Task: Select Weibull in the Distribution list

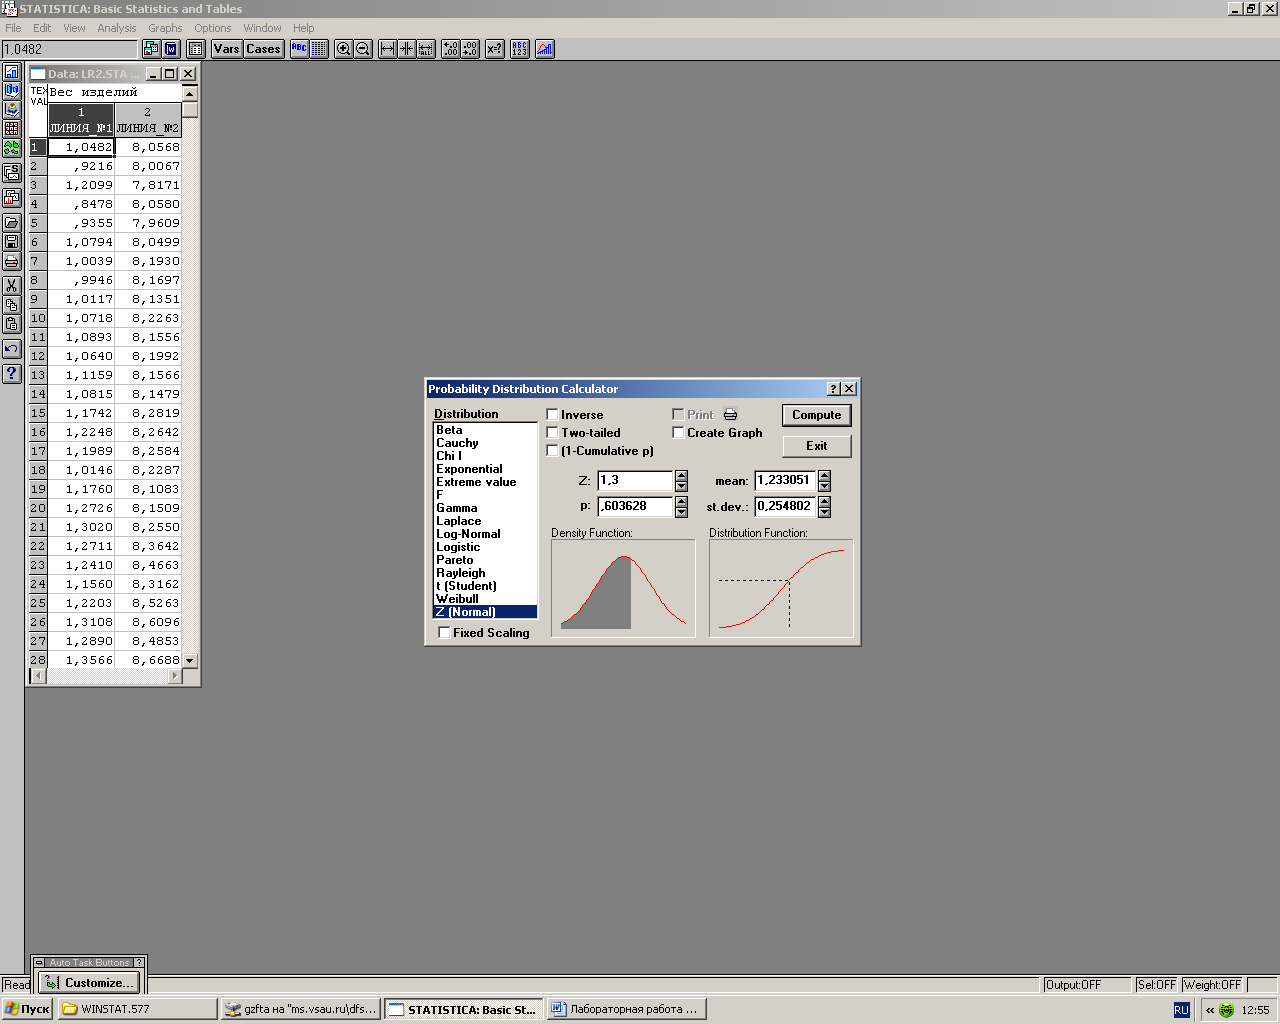Action: (x=485, y=599)
